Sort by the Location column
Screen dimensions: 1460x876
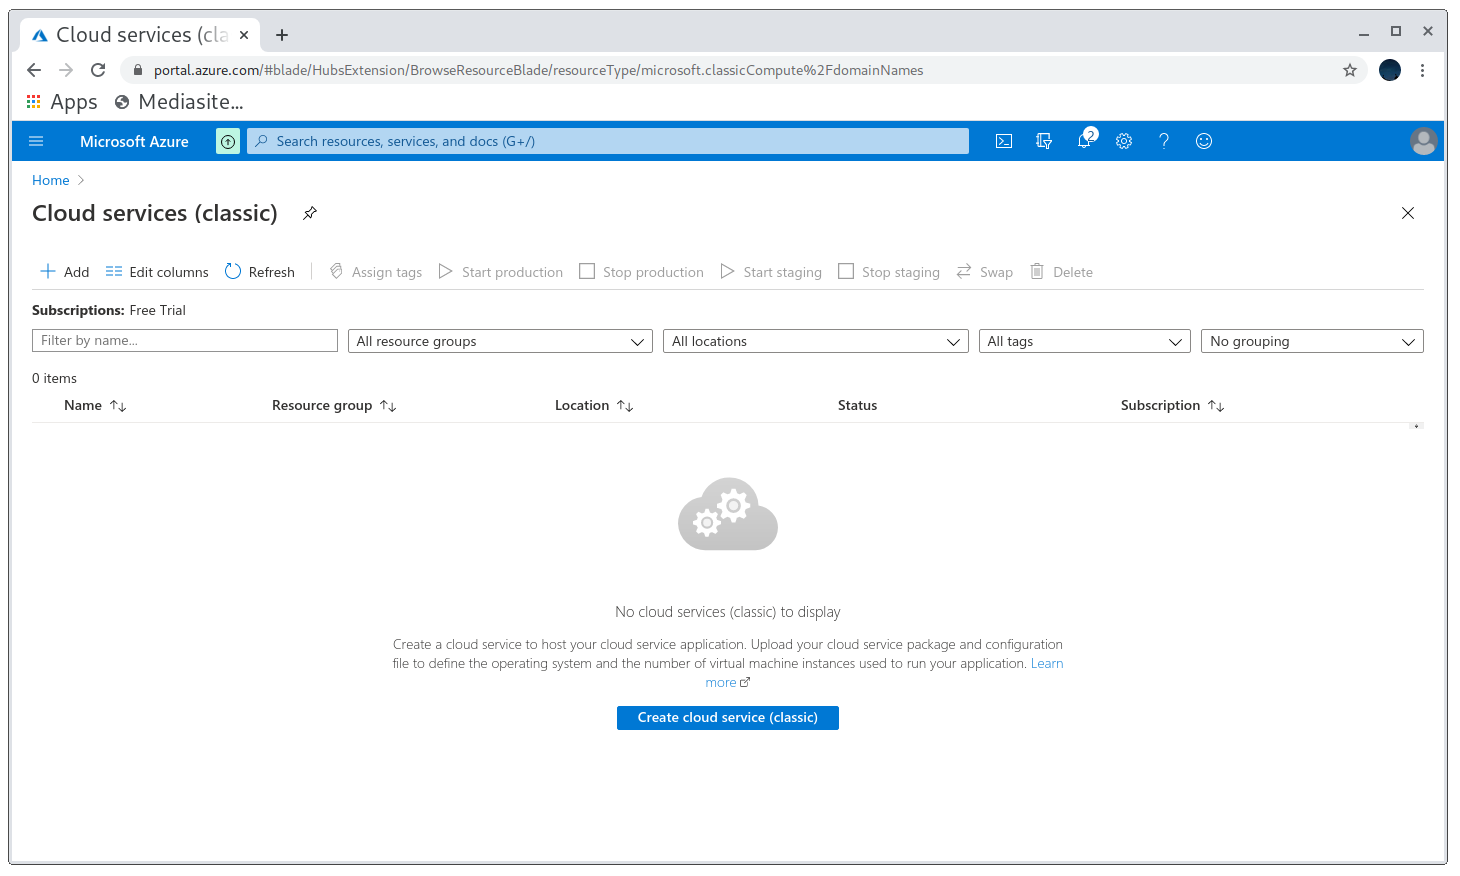click(594, 405)
